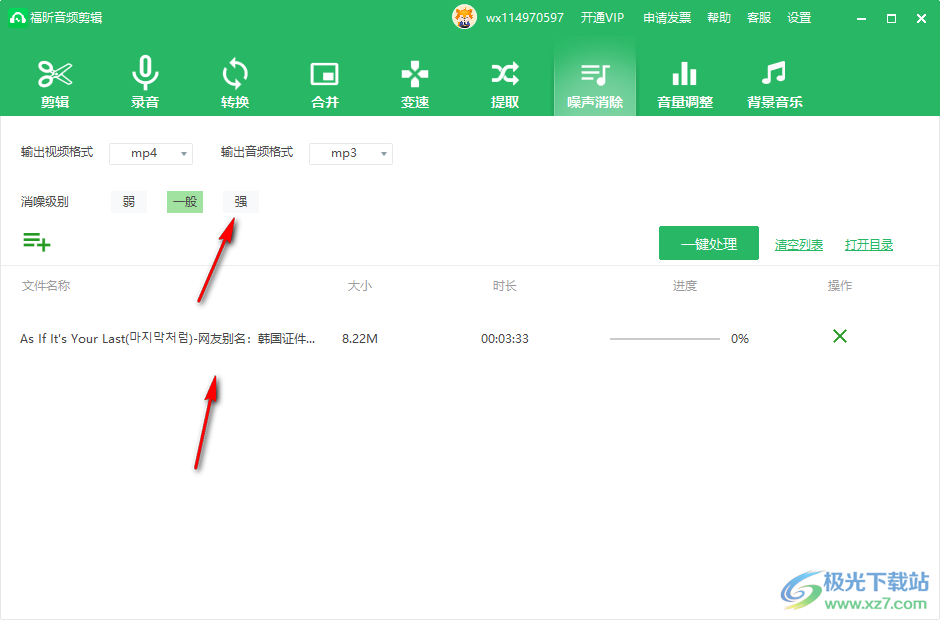This screenshot has width=940, height=620.
Task: Click the 清空列表 clear list link
Action: pyautogui.click(x=799, y=245)
